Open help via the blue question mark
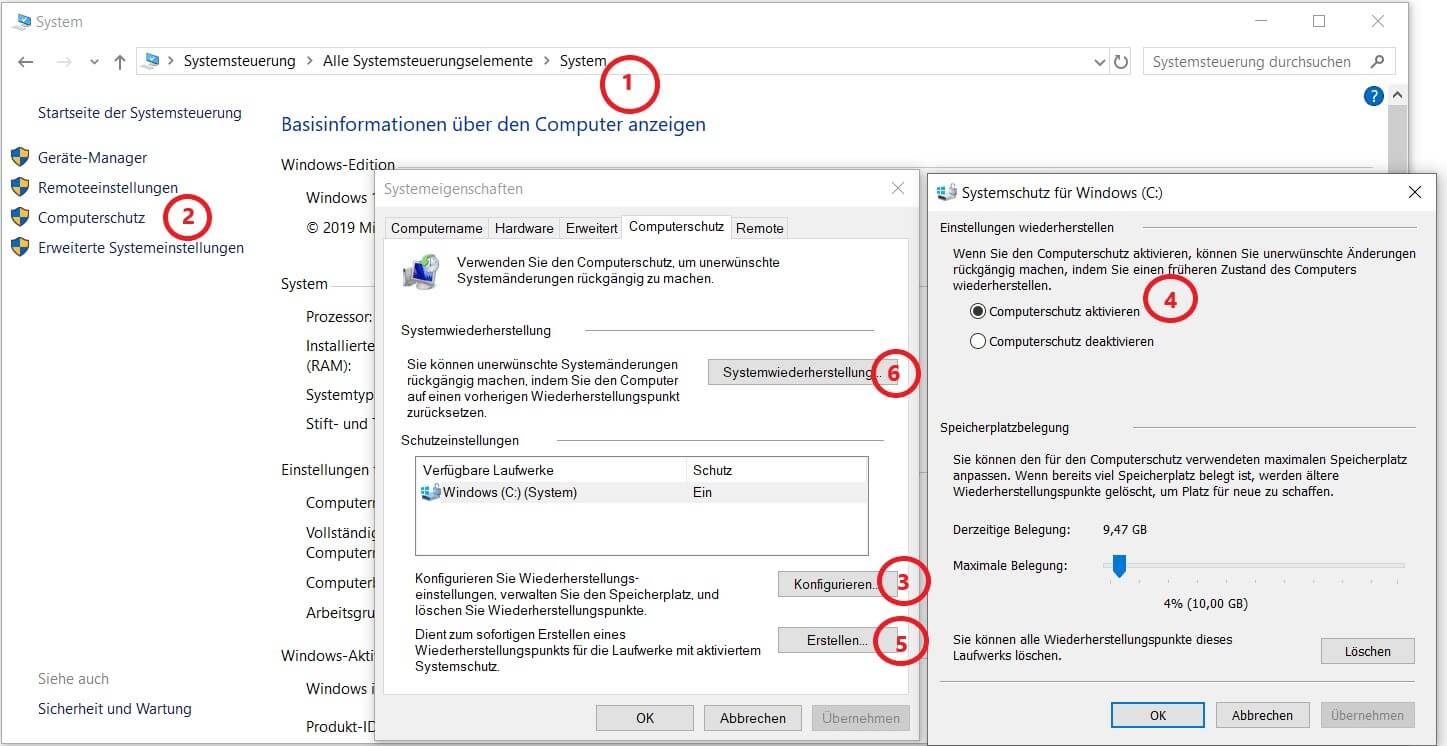The width and height of the screenshot is (1447, 746). (1373, 96)
